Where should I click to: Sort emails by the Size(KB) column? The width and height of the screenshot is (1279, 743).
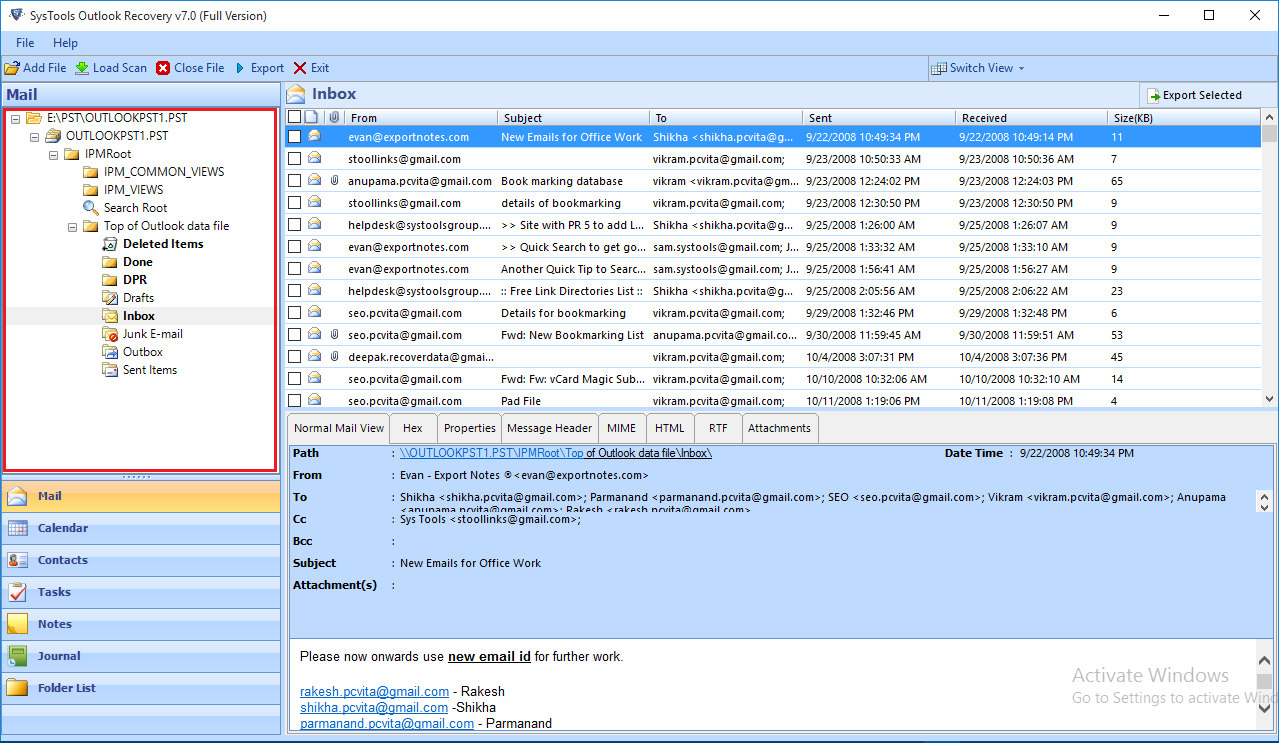[x=1182, y=117]
